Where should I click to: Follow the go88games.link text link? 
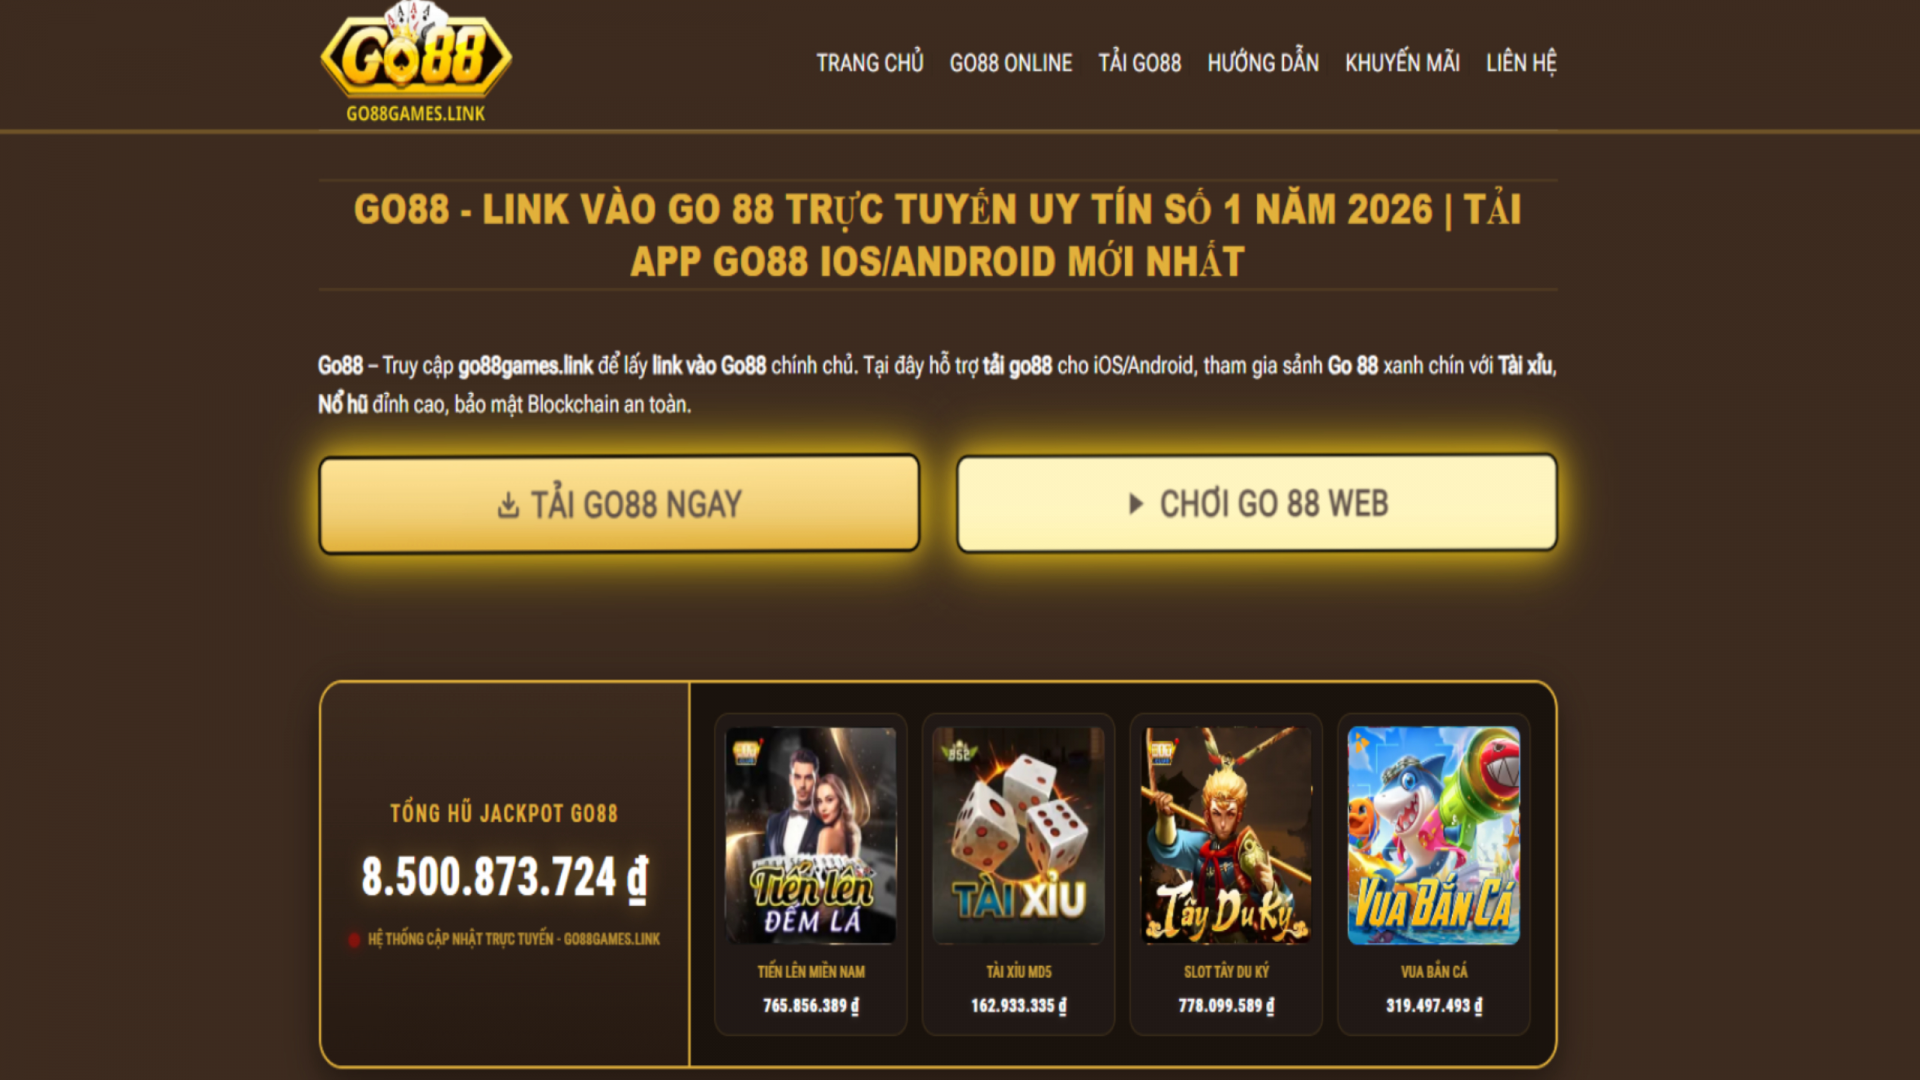[x=525, y=366]
